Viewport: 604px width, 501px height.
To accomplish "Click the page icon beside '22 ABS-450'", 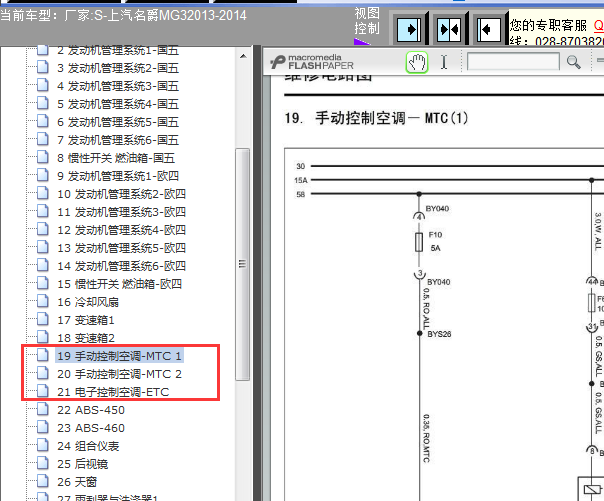I will (x=42, y=409).
